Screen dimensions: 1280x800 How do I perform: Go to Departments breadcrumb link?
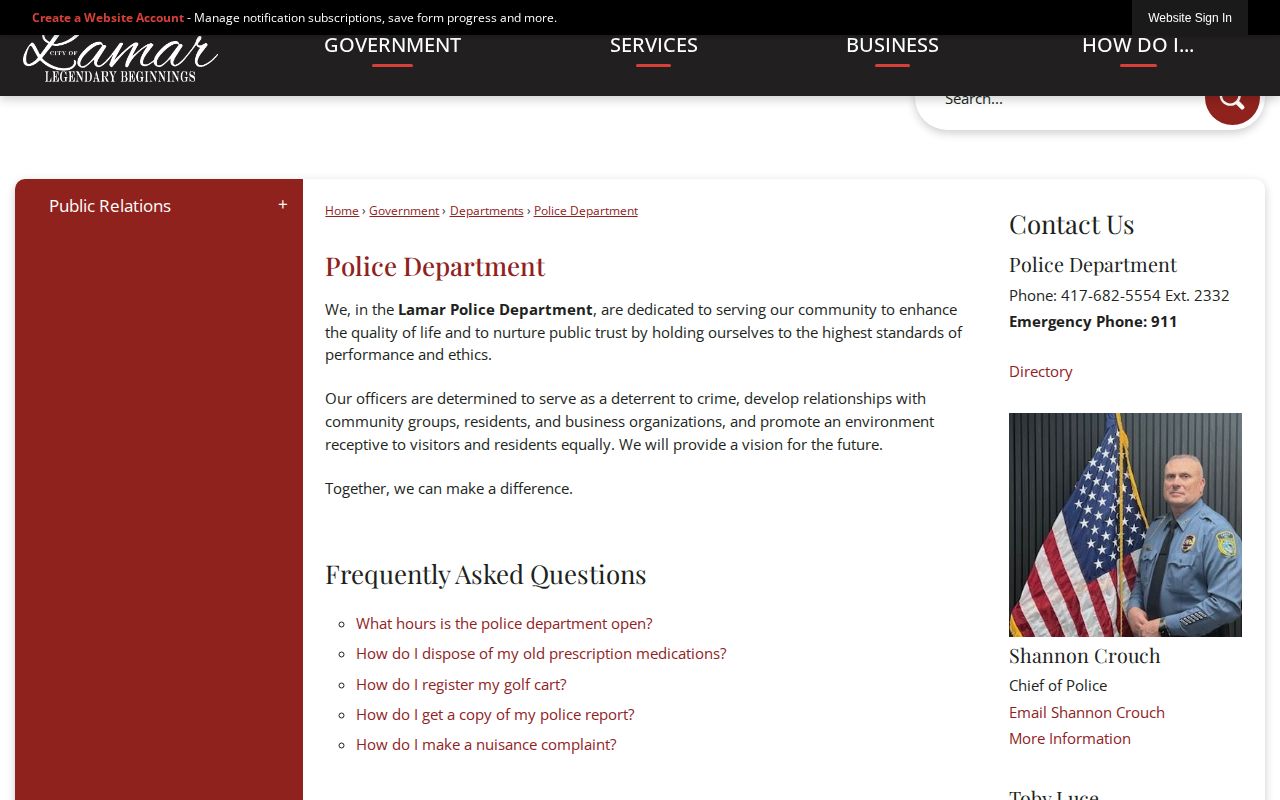[x=487, y=211]
